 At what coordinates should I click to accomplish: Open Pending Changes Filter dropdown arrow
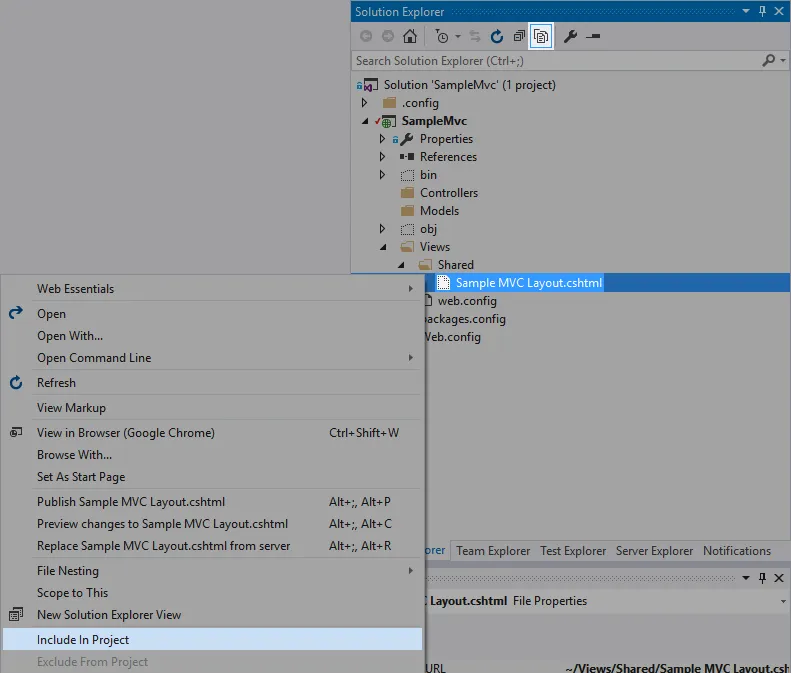(x=458, y=36)
